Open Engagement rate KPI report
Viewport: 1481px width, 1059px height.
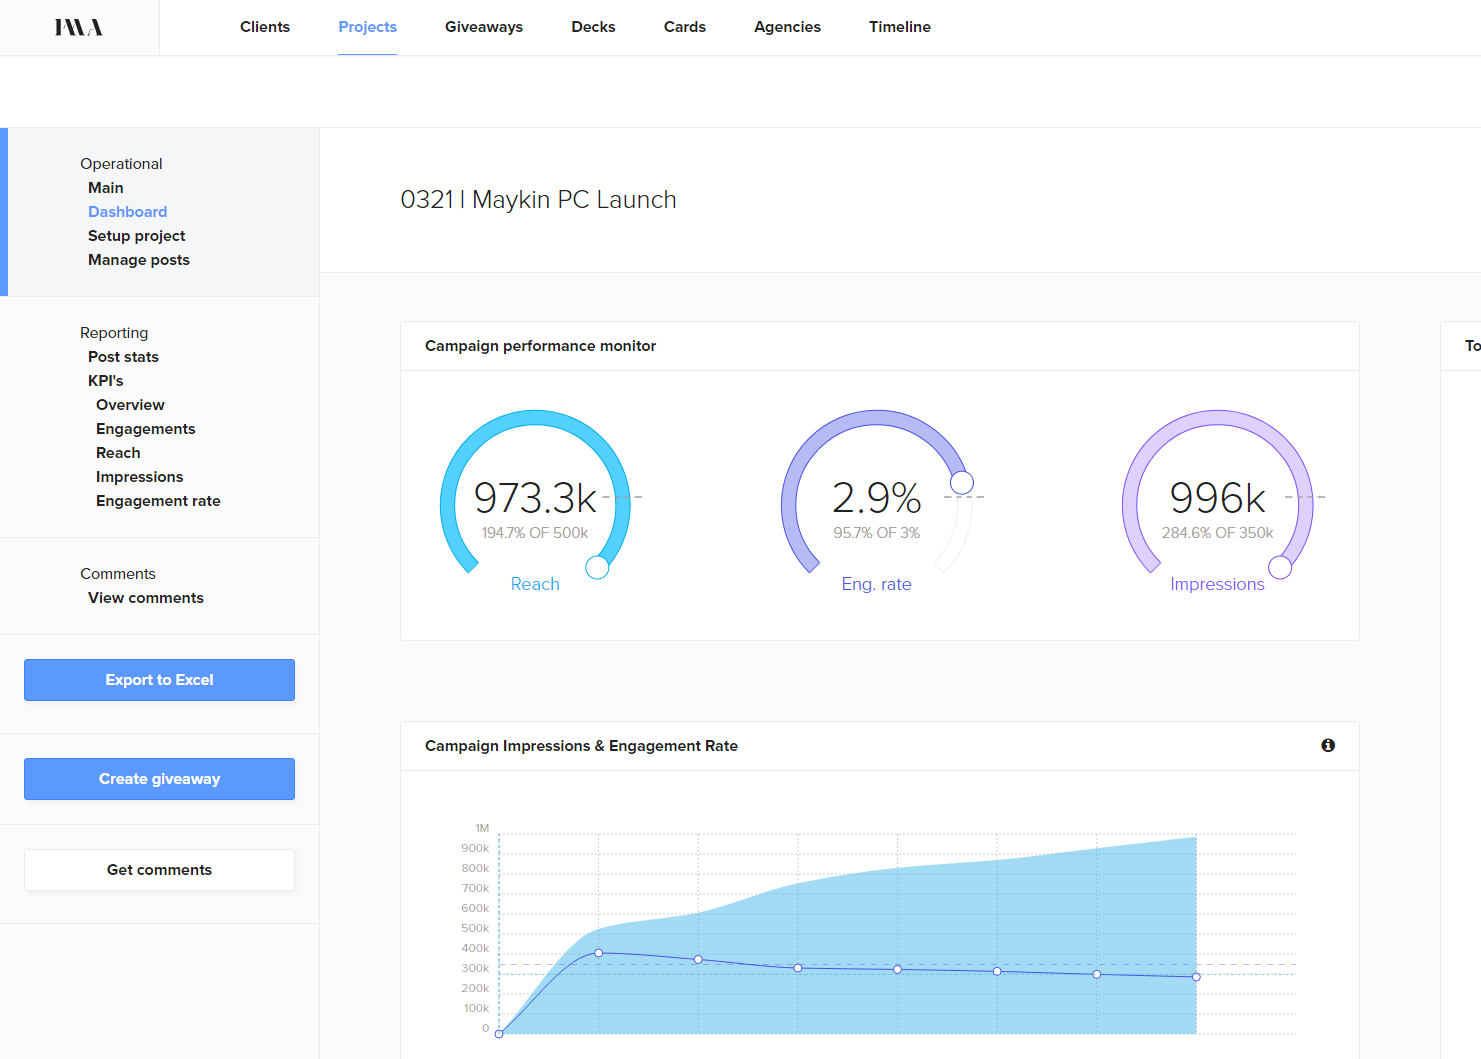coord(158,501)
